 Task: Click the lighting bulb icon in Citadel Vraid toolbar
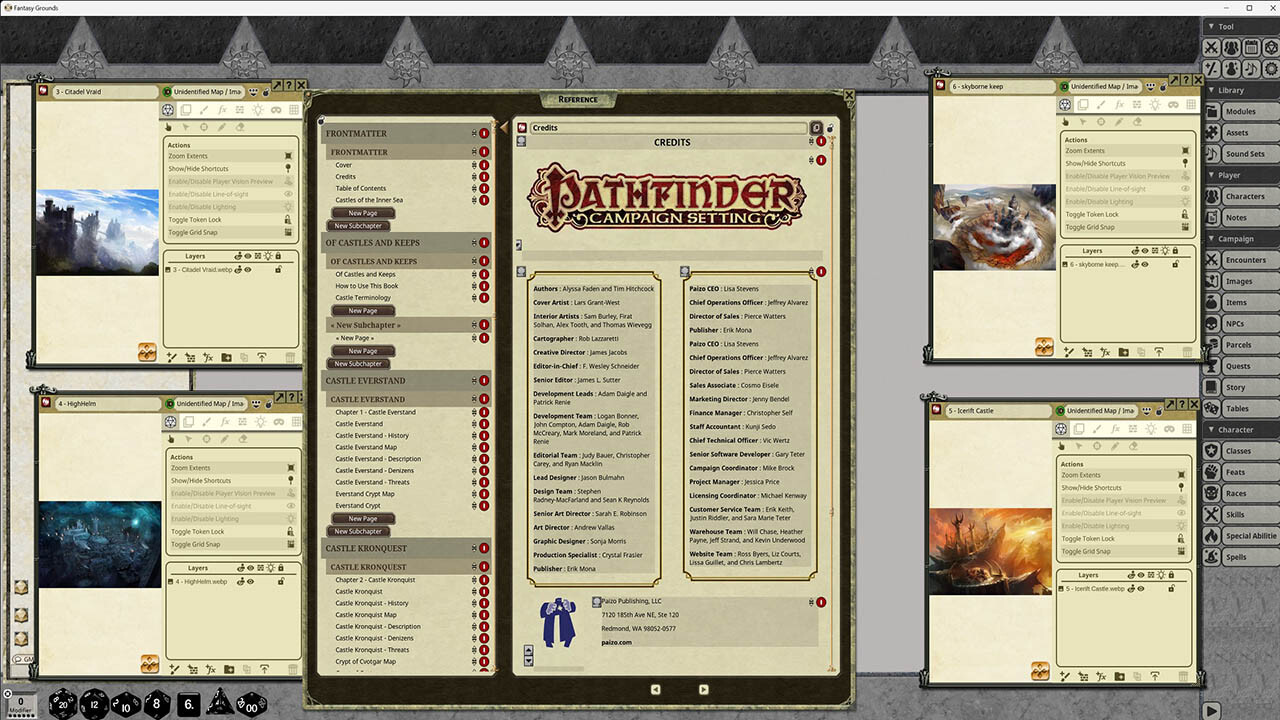pyautogui.click(x=258, y=109)
